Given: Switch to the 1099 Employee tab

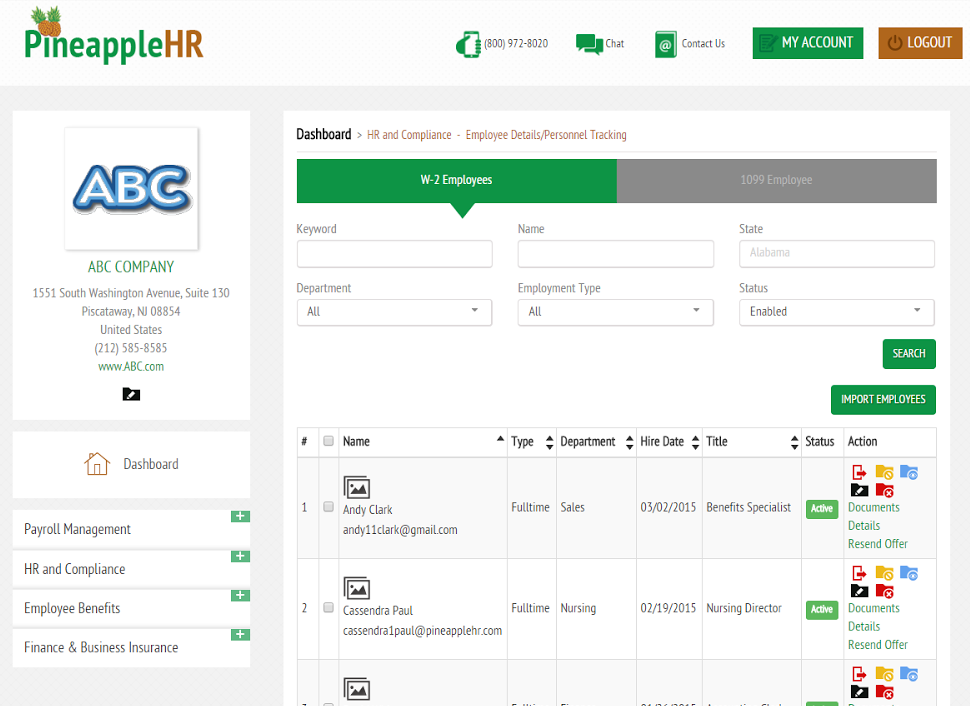Looking at the screenshot, I should 776,181.
